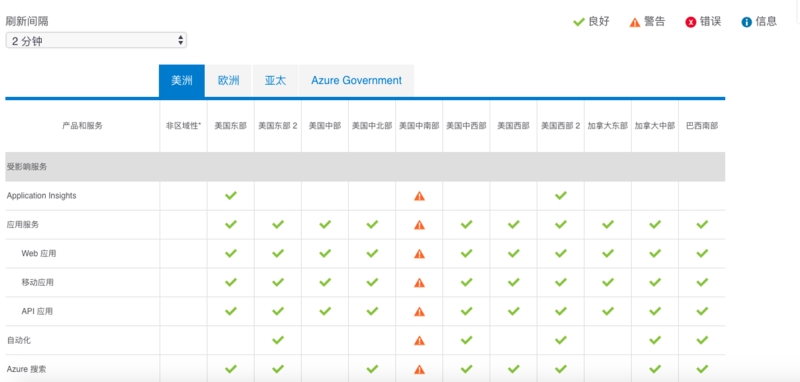Switch to the 美洲 region tab
The image size is (800, 382).
(182, 81)
